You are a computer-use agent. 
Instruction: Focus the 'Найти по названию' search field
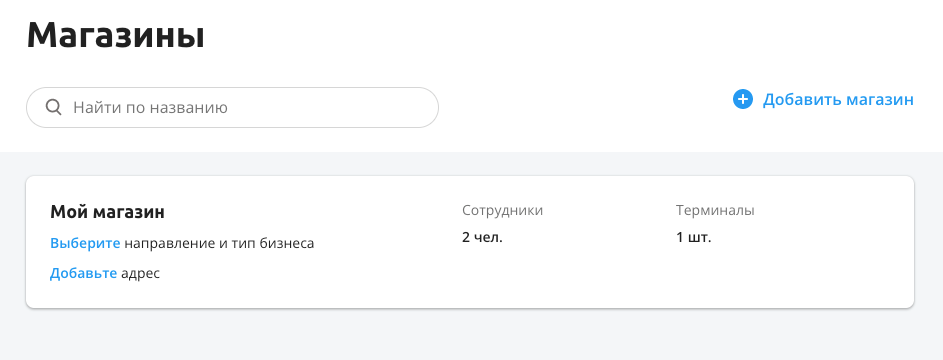pyautogui.click(x=232, y=108)
